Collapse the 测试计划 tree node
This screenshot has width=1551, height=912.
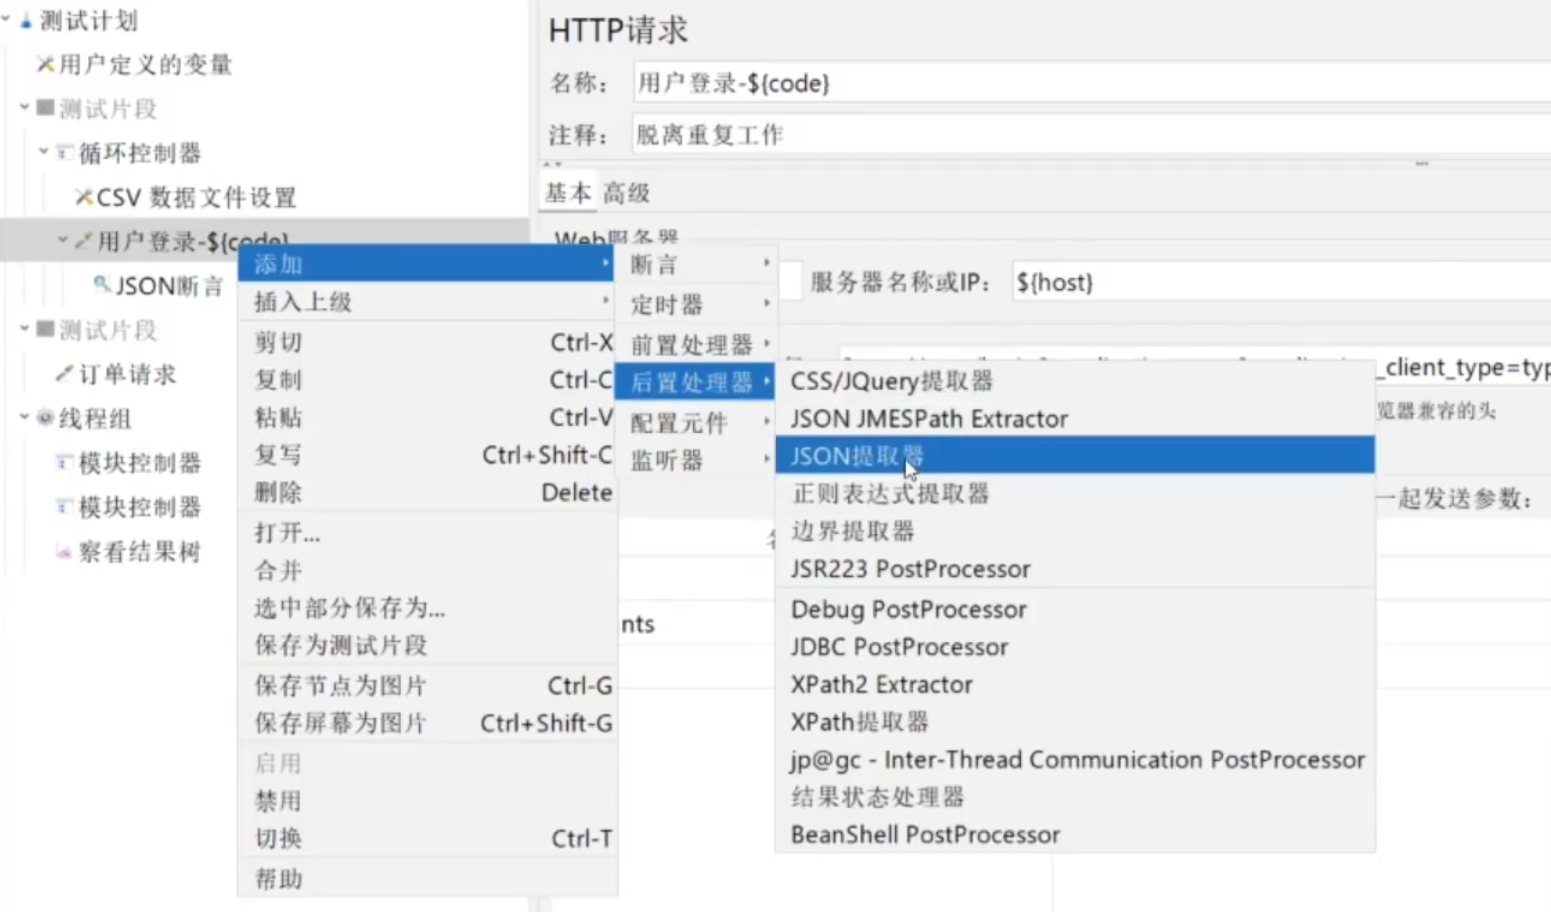pyautogui.click(x=7, y=19)
